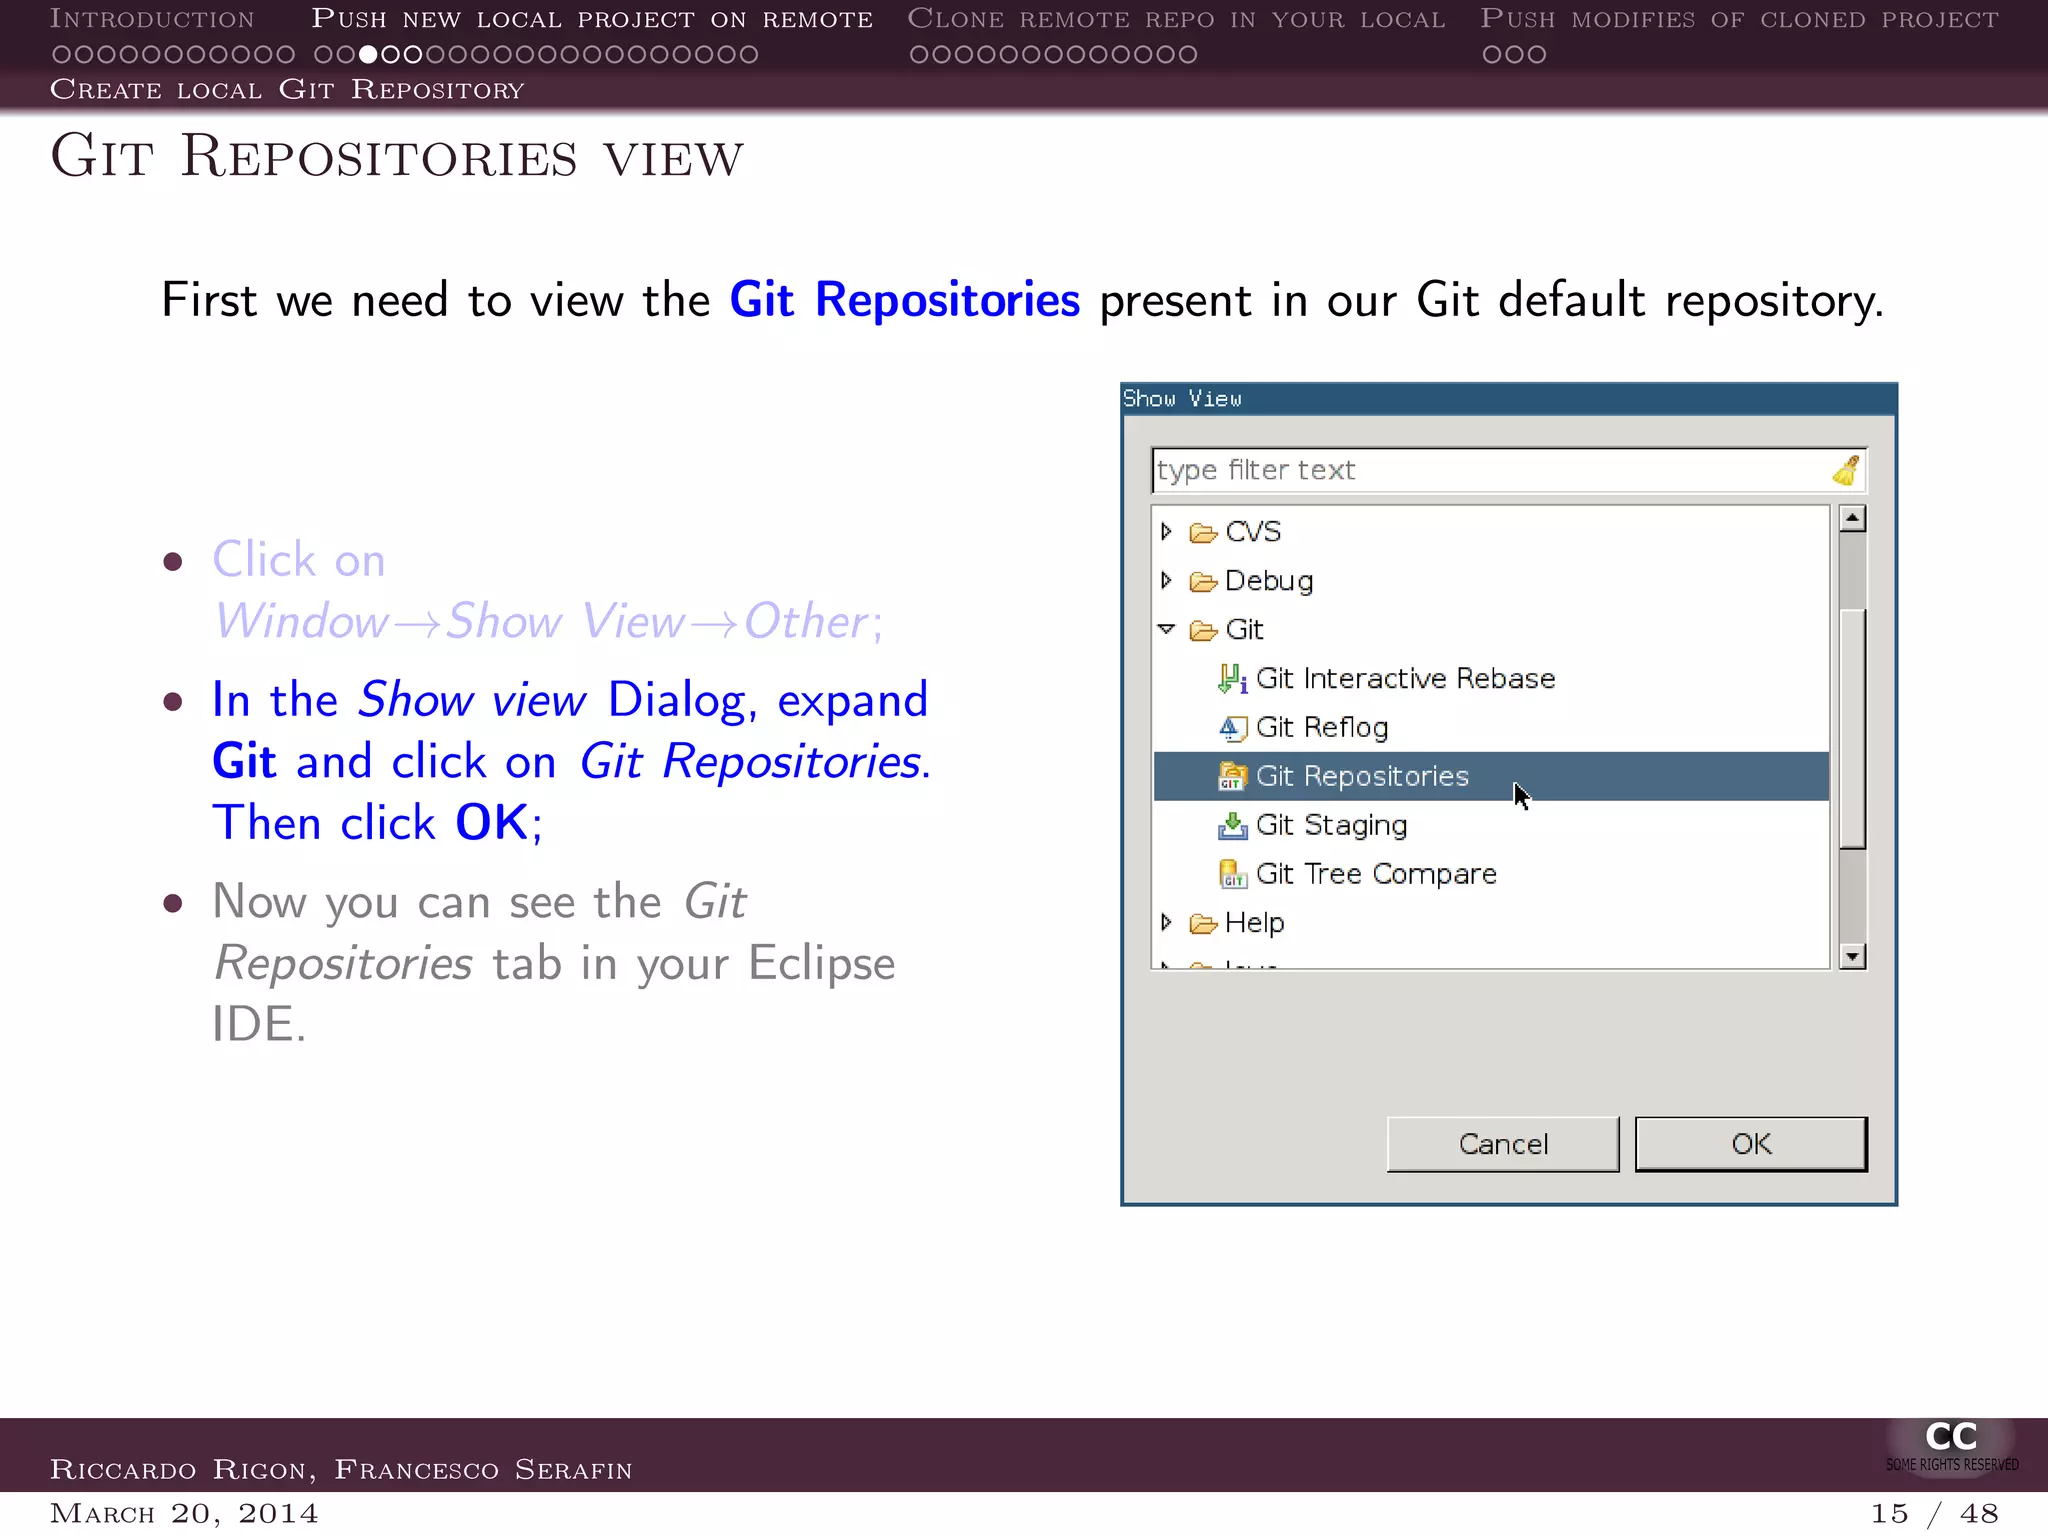The width and height of the screenshot is (2048, 1536).
Task: Select the Git category label
Action: (1244, 630)
